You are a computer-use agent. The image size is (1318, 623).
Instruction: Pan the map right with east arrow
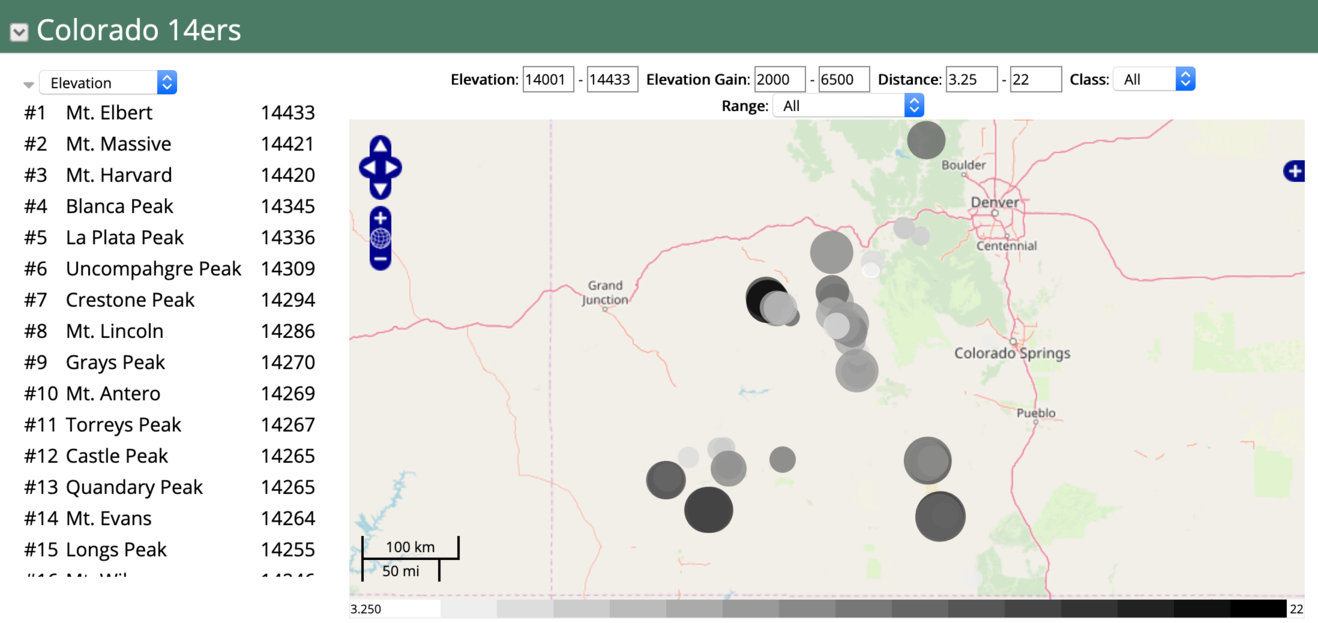tap(393, 168)
